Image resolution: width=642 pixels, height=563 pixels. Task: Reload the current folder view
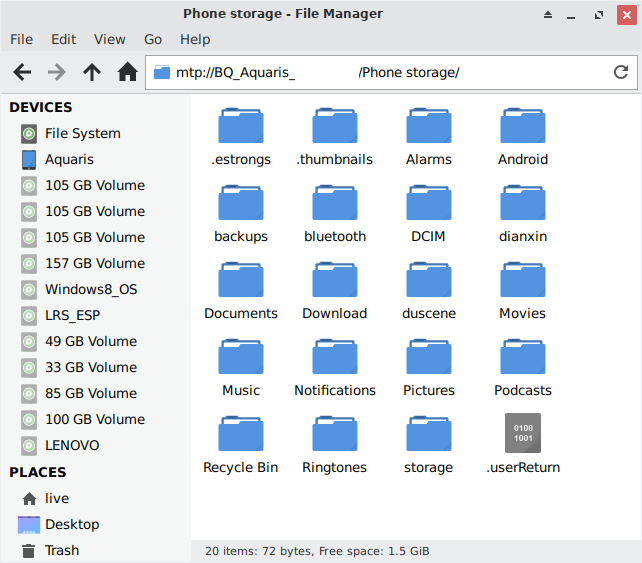tap(620, 72)
